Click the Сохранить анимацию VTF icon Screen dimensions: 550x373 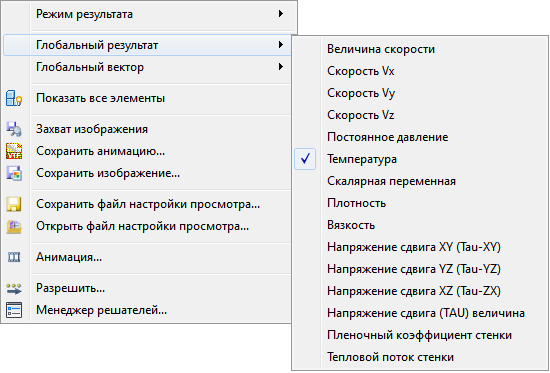point(14,151)
